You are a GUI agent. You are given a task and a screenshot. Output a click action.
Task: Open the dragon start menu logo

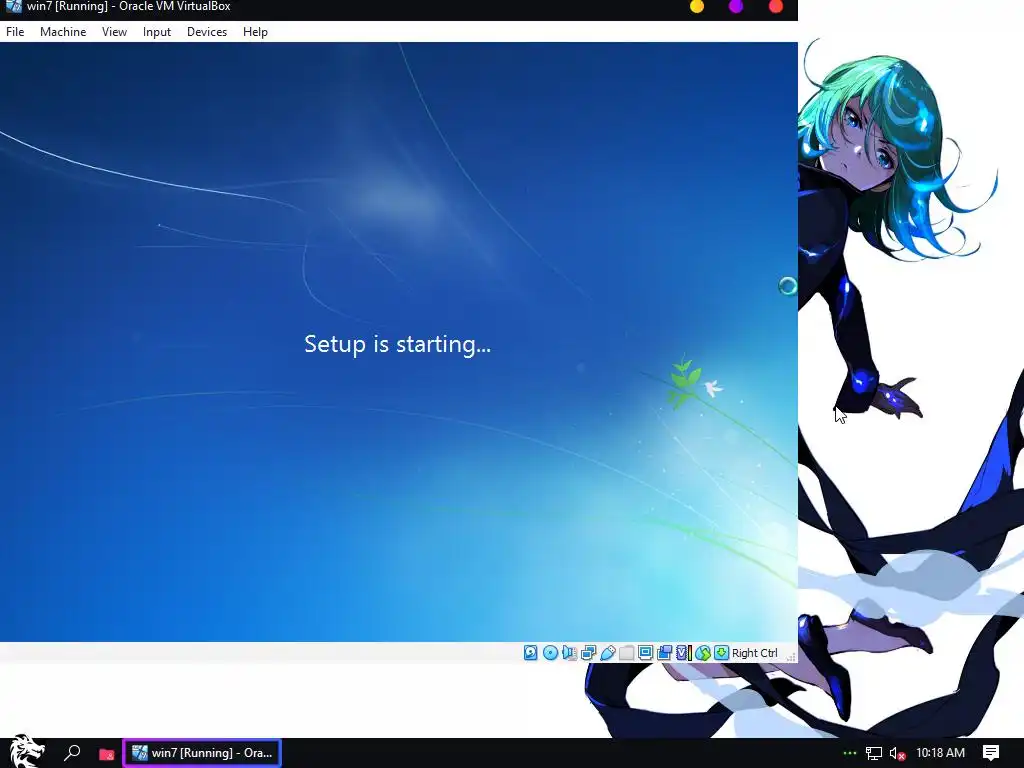coord(26,752)
